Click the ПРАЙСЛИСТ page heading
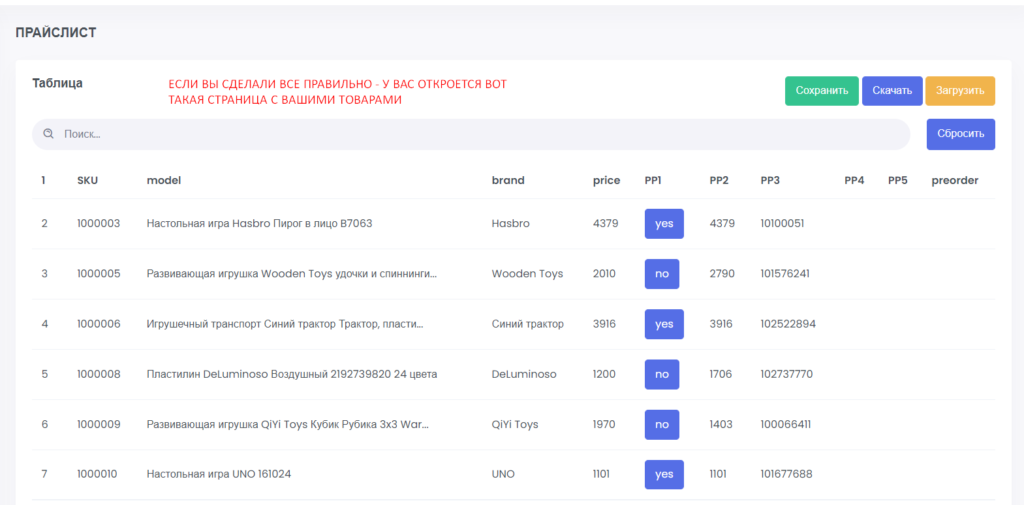Screen dimensions: 1024x505 point(56,33)
